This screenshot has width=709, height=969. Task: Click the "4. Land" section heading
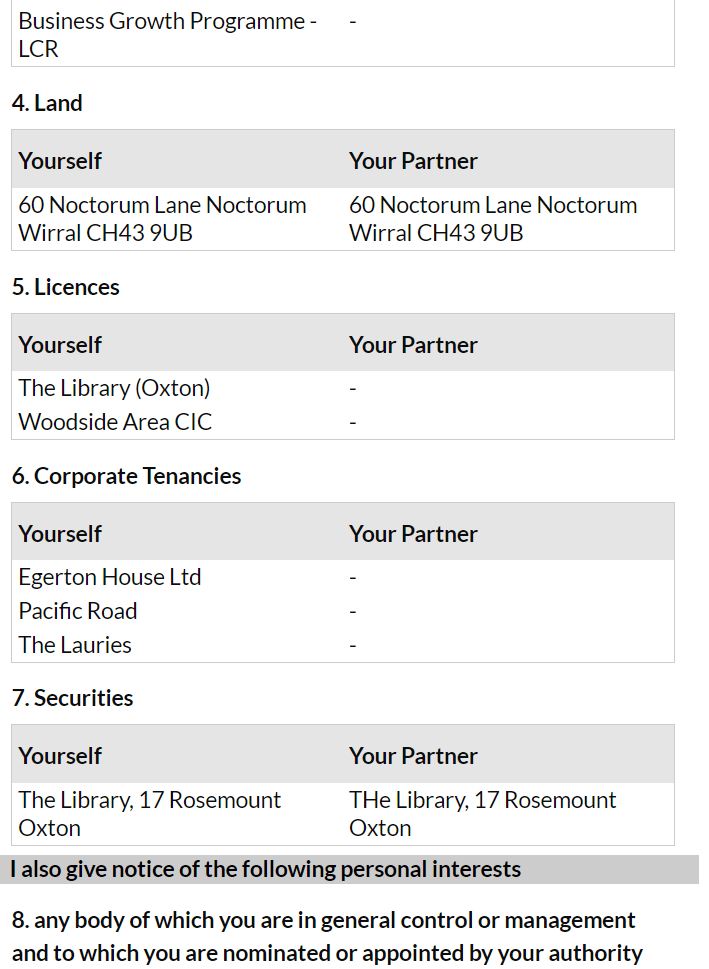pos(47,103)
